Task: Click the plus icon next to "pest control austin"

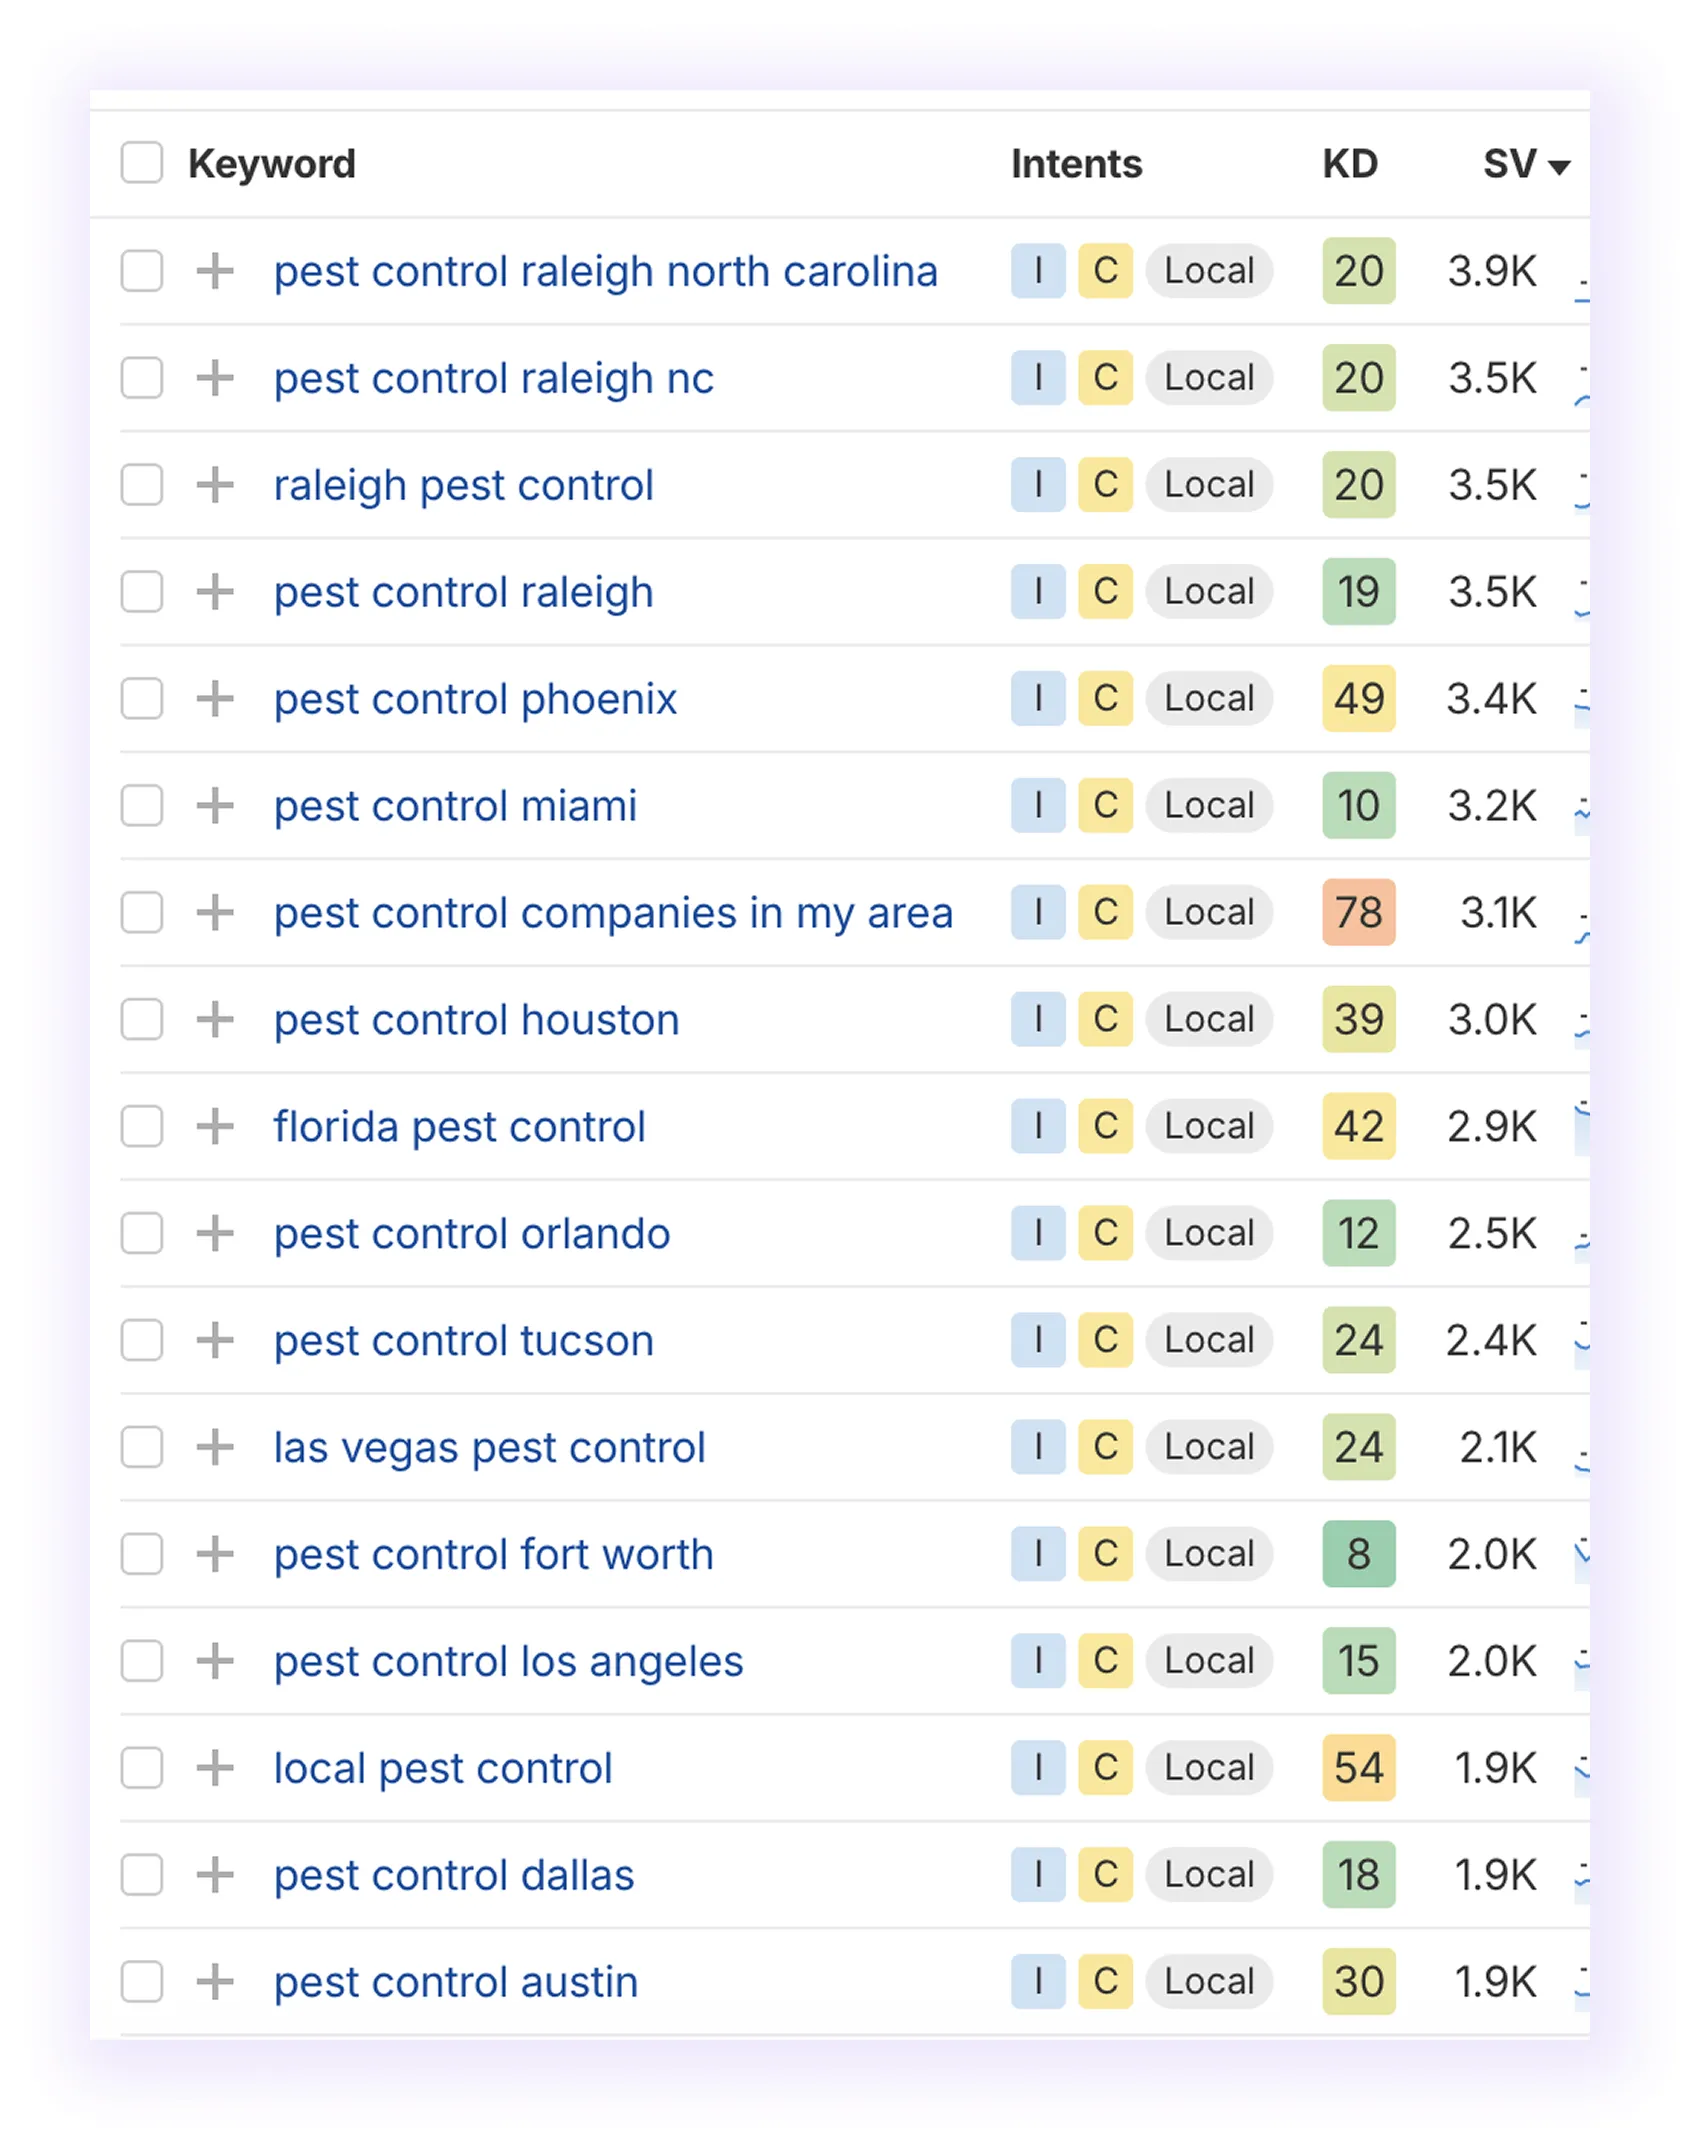Action: pyautogui.click(x=213, y=1982)
